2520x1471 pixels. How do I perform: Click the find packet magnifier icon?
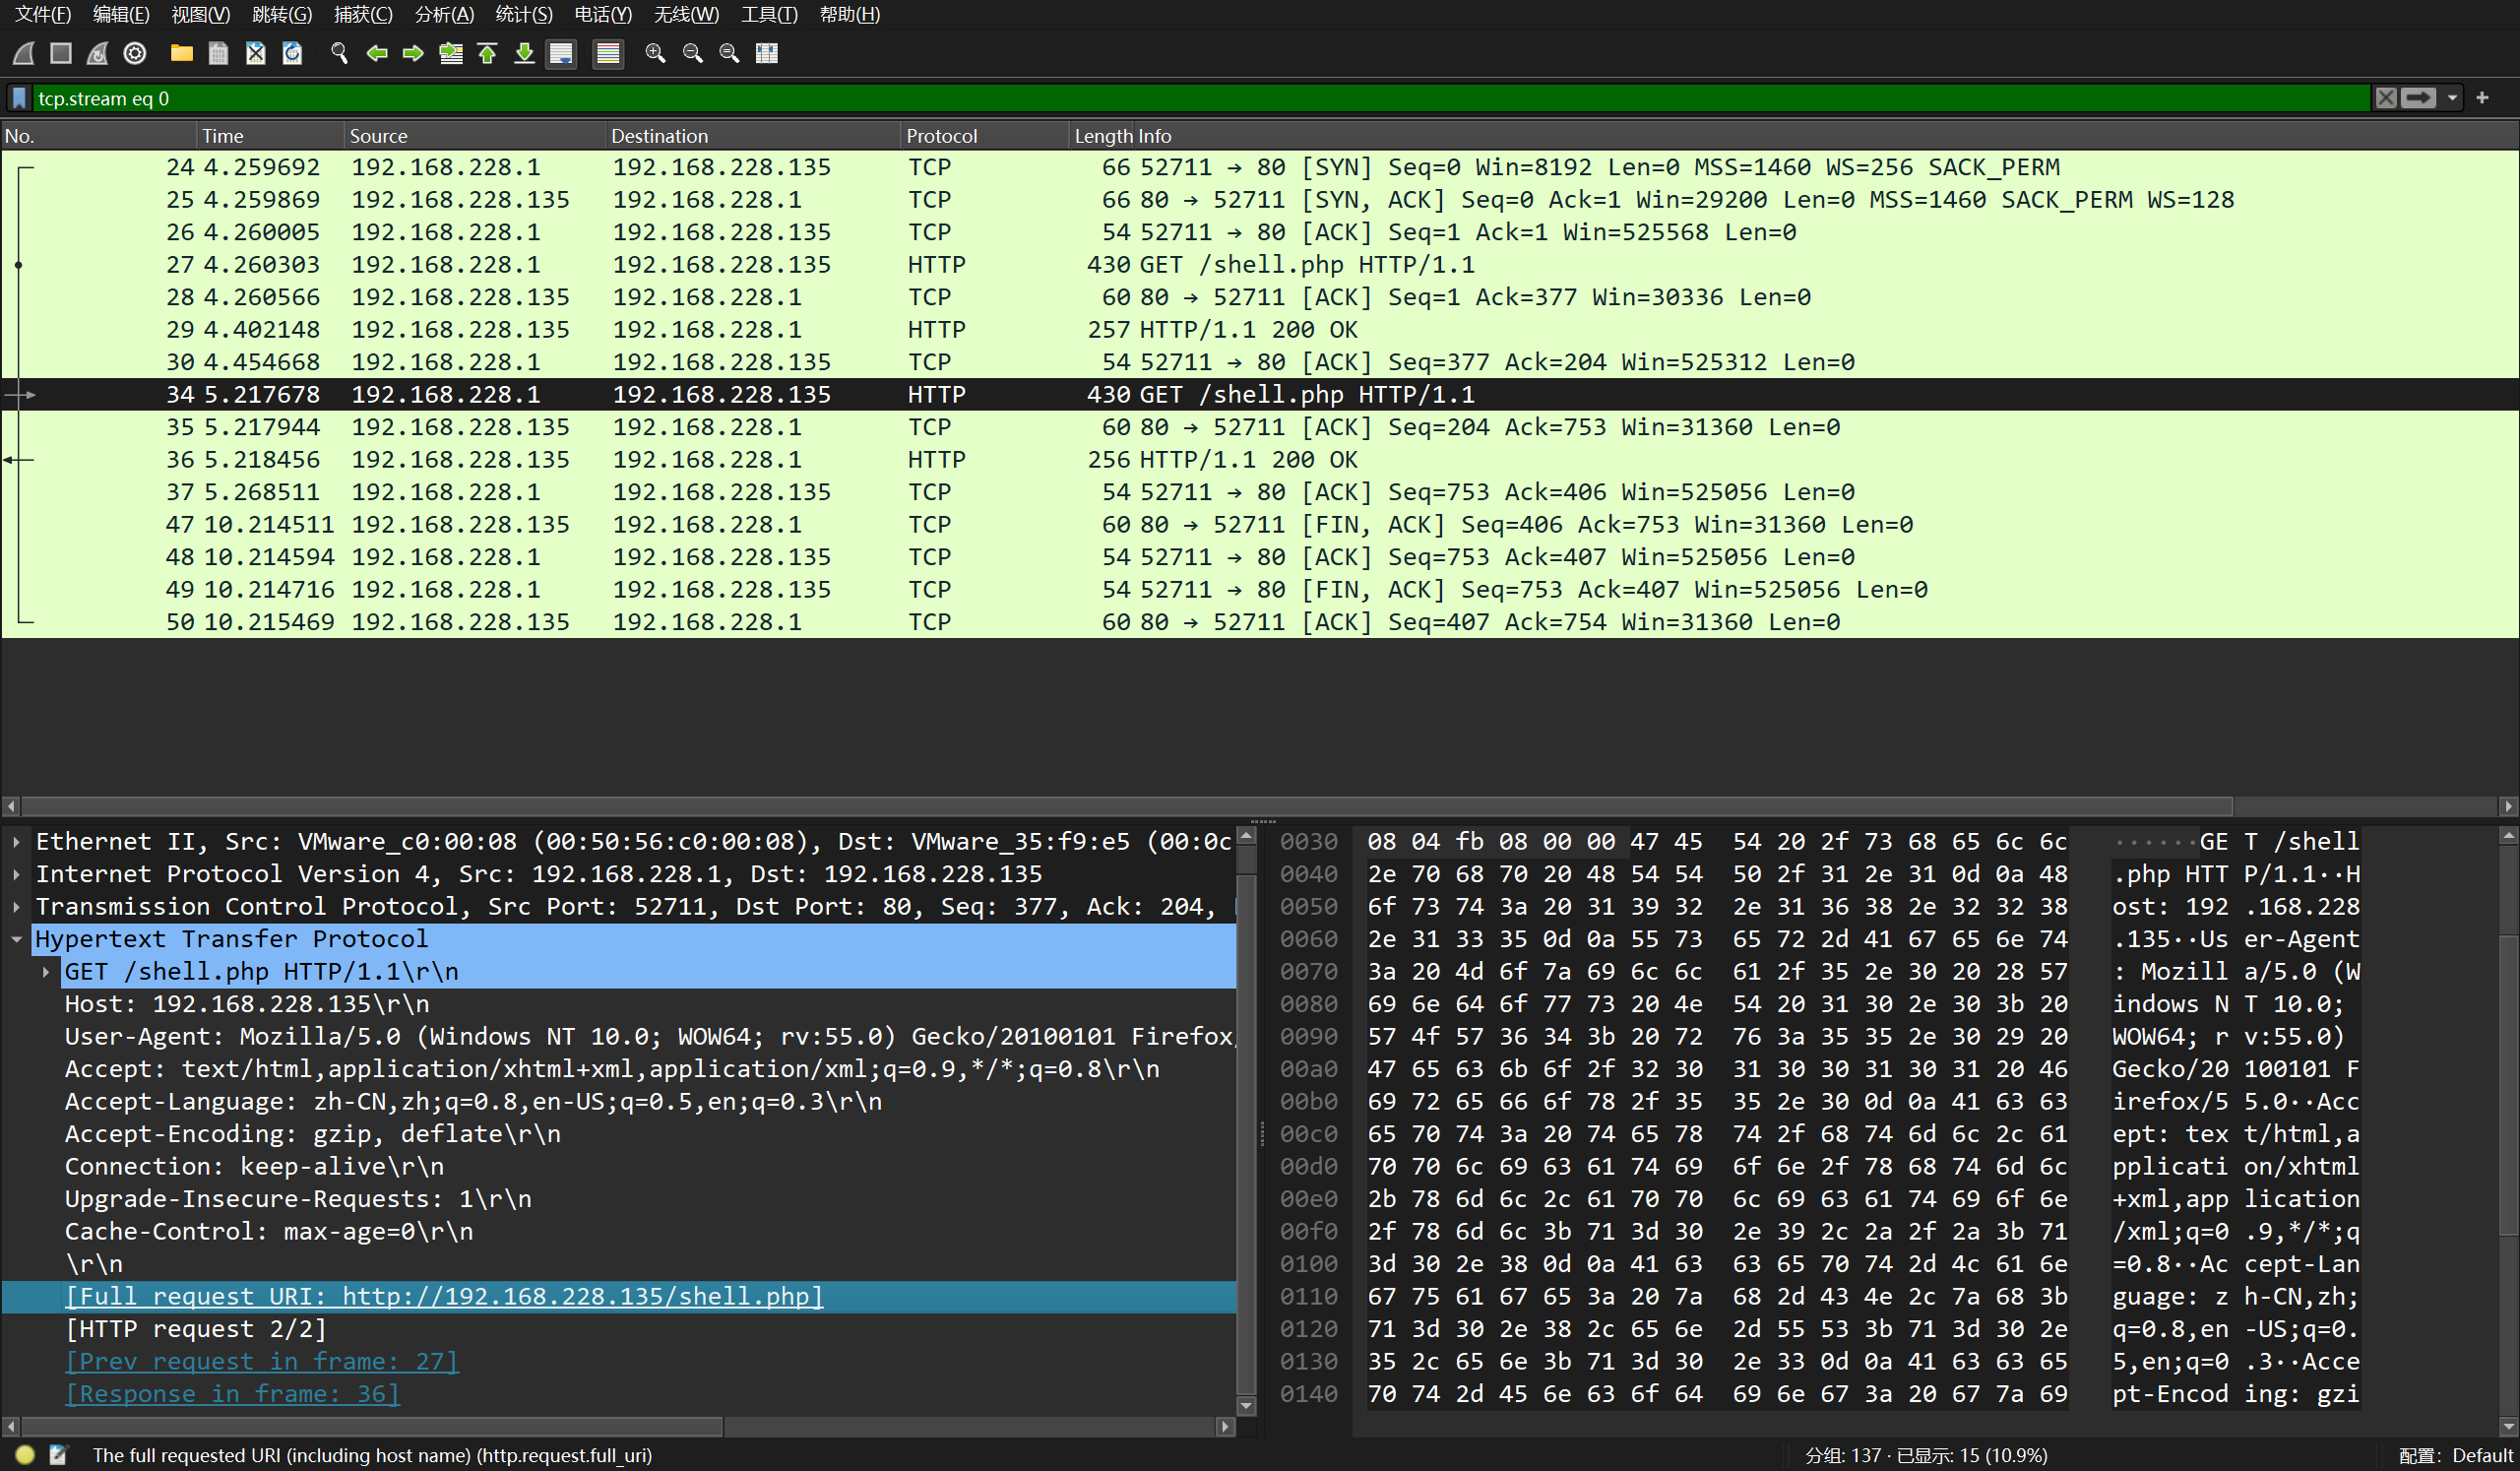coord(339,53)
